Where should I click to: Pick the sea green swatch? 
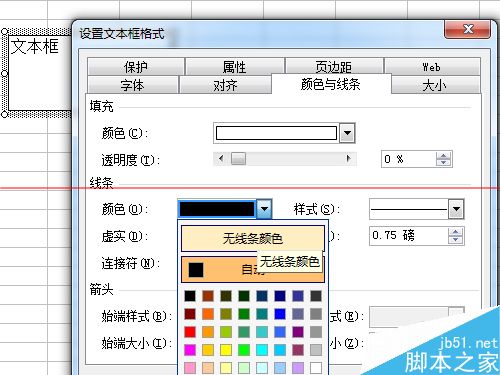click(244, 332)
